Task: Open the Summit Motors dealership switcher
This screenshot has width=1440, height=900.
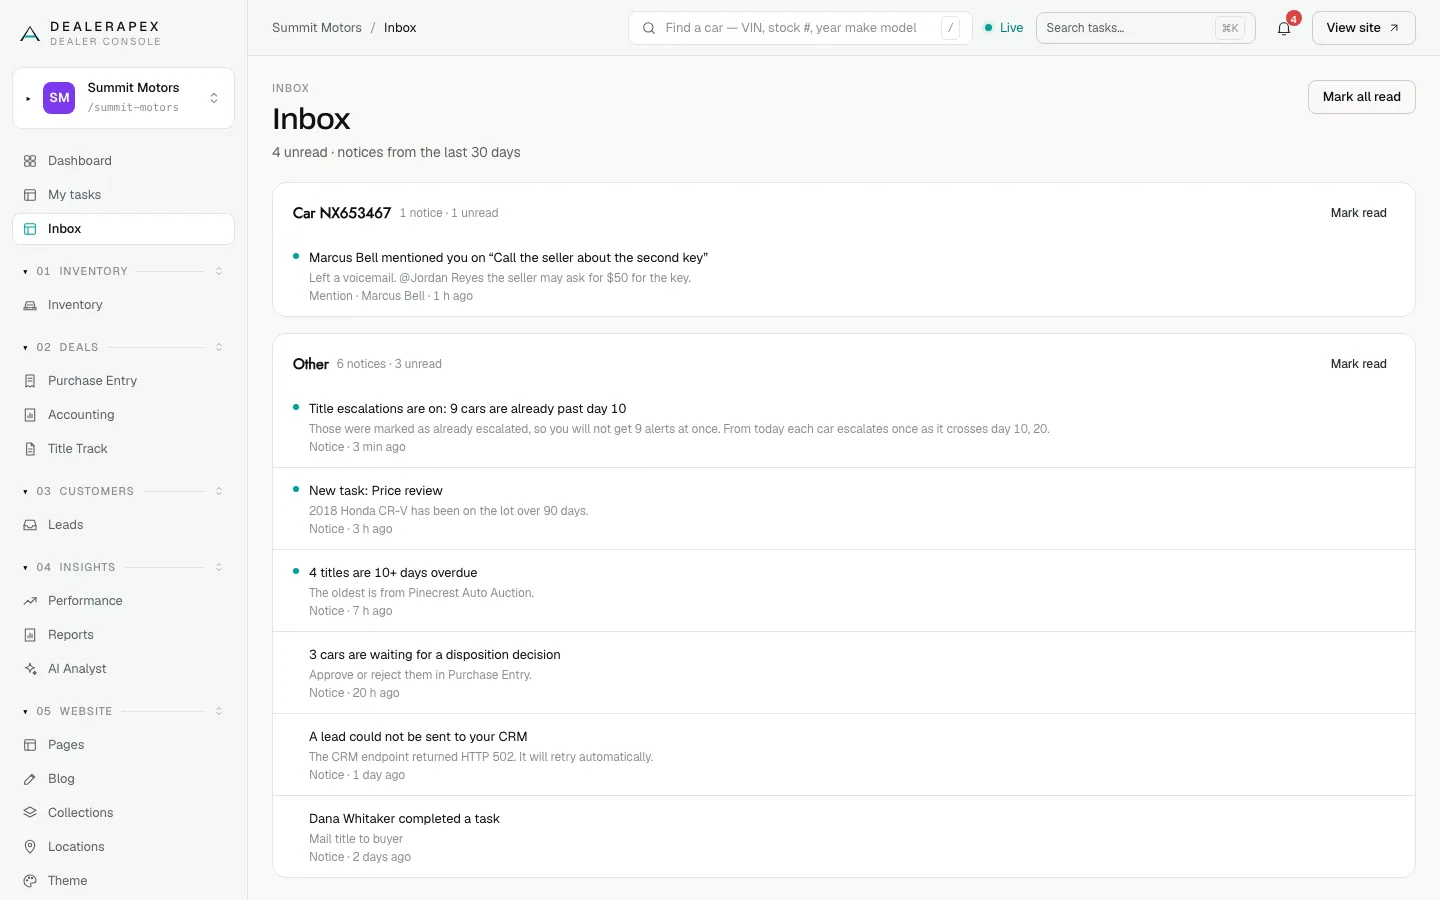Action: pyautogui.click(x=123, y=98)
